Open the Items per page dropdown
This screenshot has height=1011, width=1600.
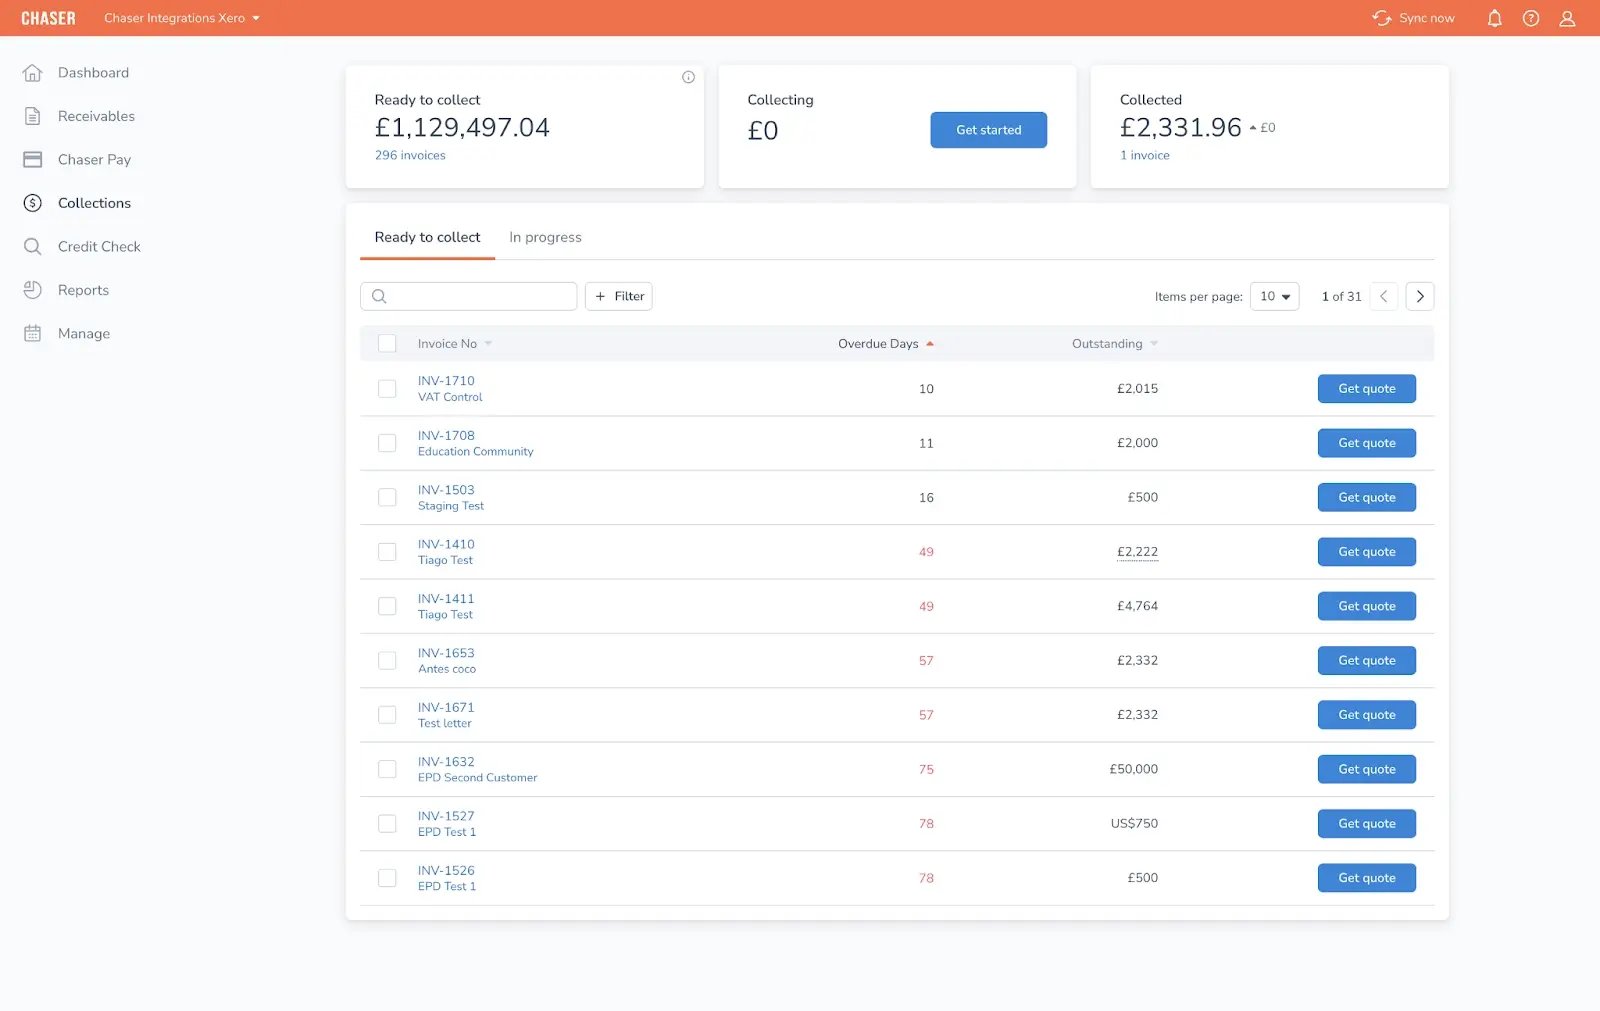(1274, 296)
